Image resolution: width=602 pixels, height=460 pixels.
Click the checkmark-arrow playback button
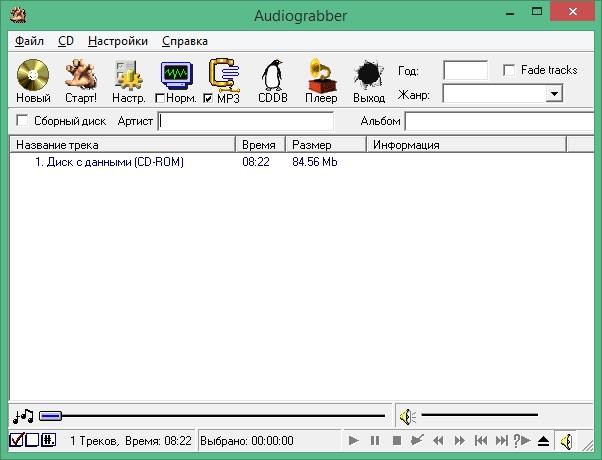(417, 440)
